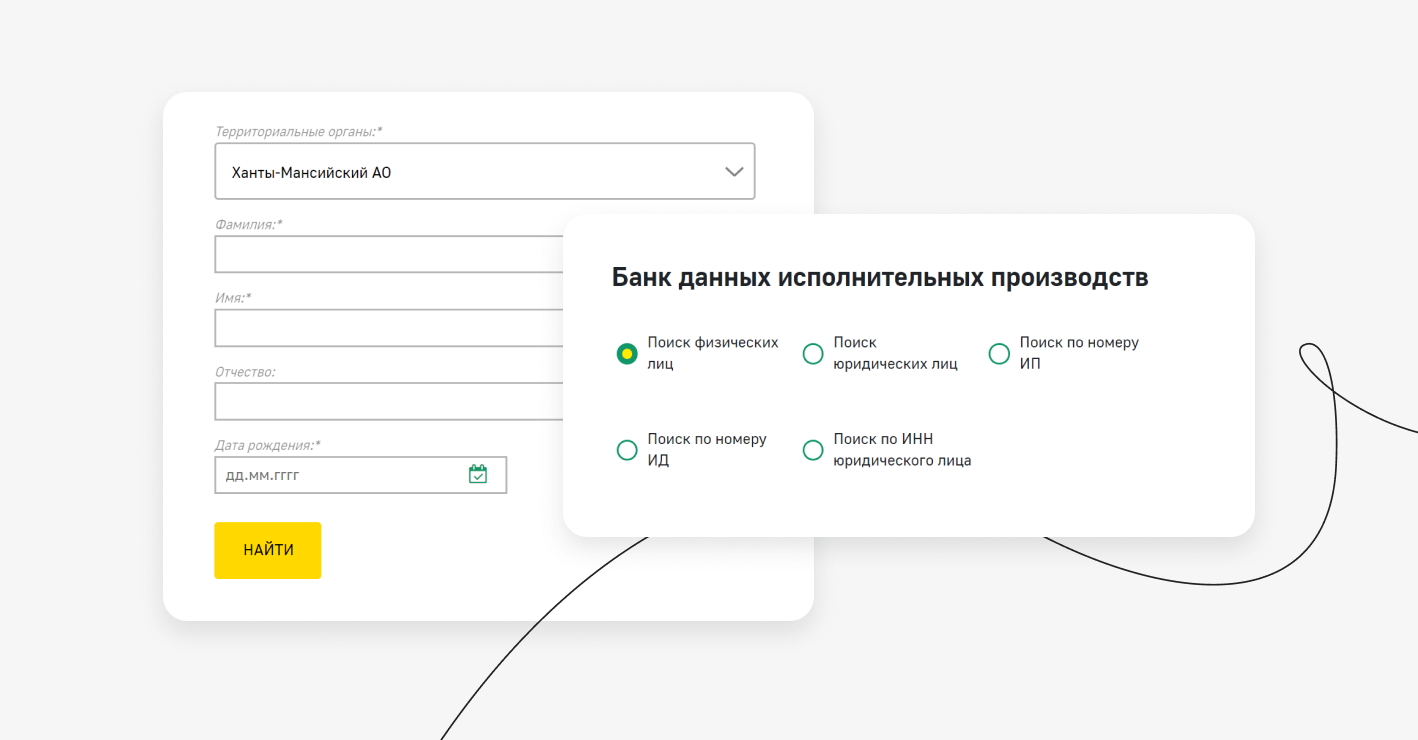
Task: Click the Дата рождения label
Action: [x=268, y=445]
